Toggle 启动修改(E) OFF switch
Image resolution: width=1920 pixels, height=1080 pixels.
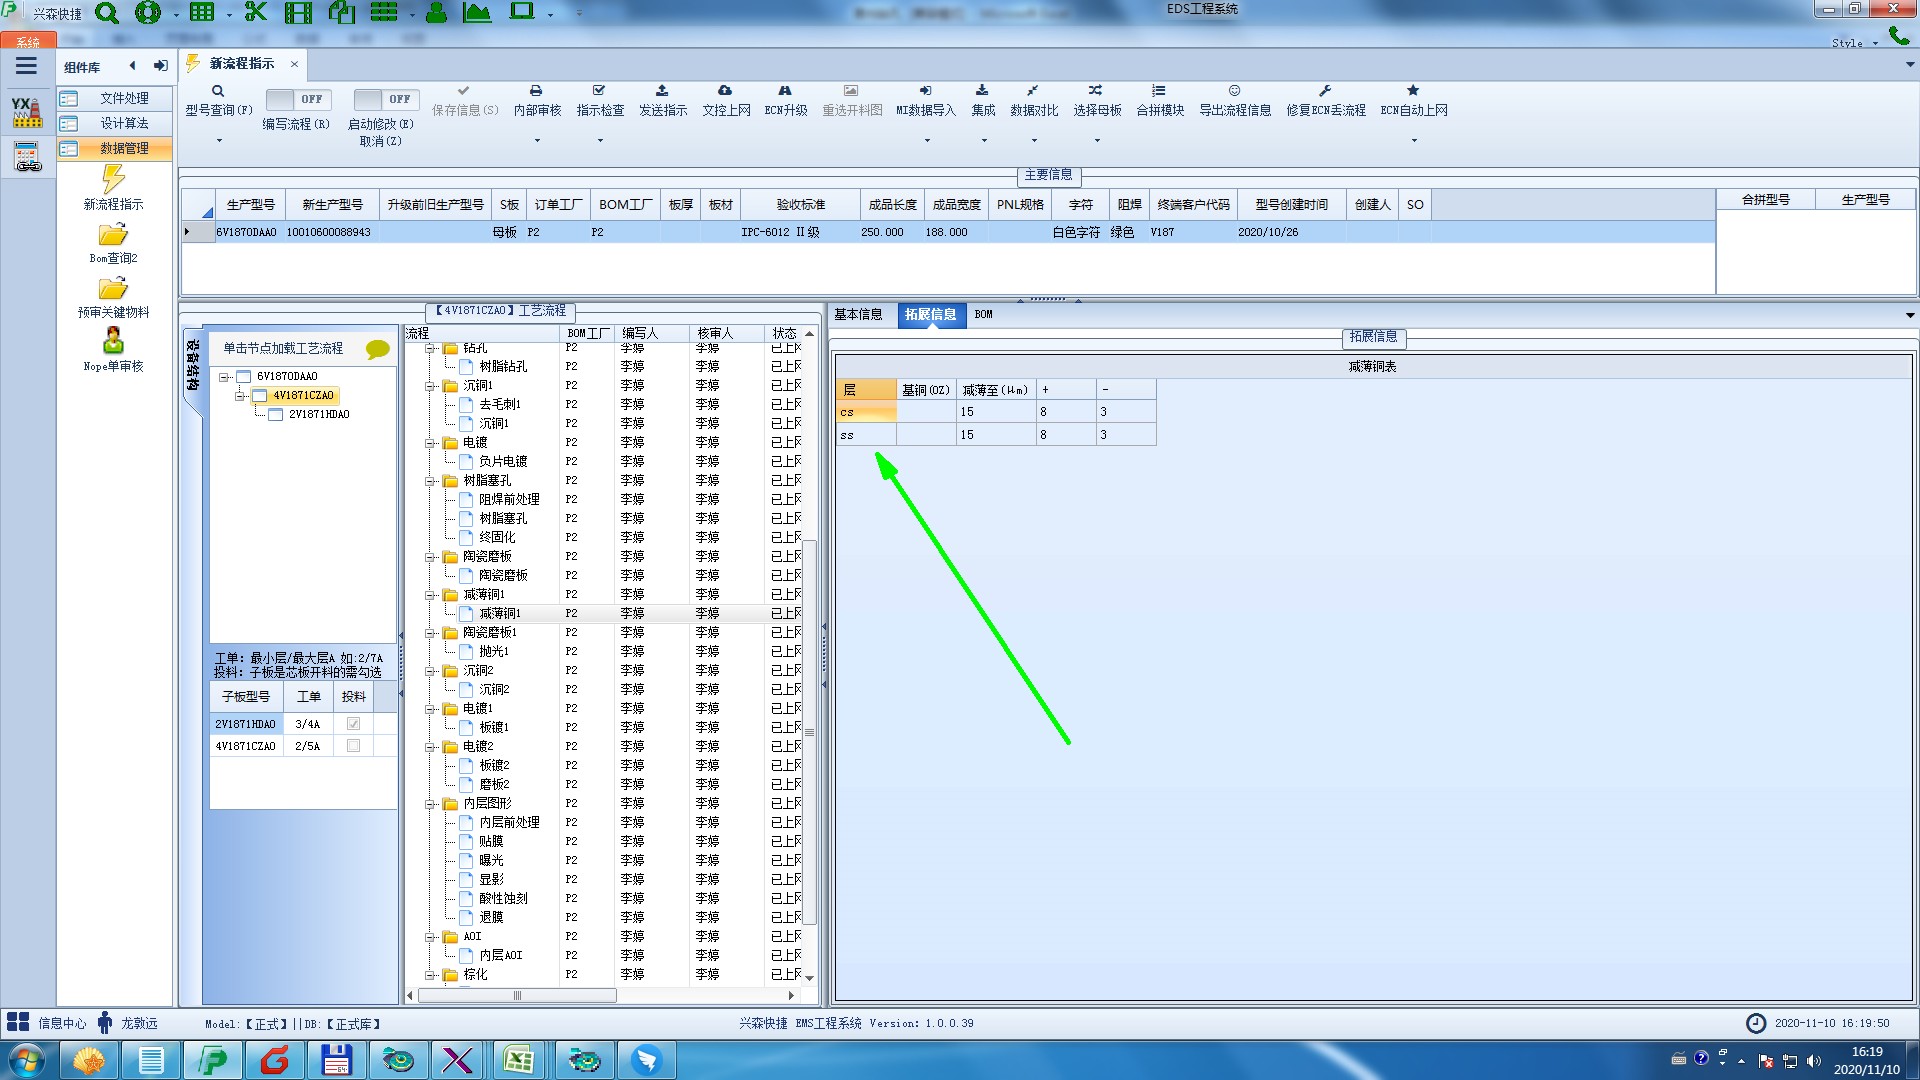(385, 99)
